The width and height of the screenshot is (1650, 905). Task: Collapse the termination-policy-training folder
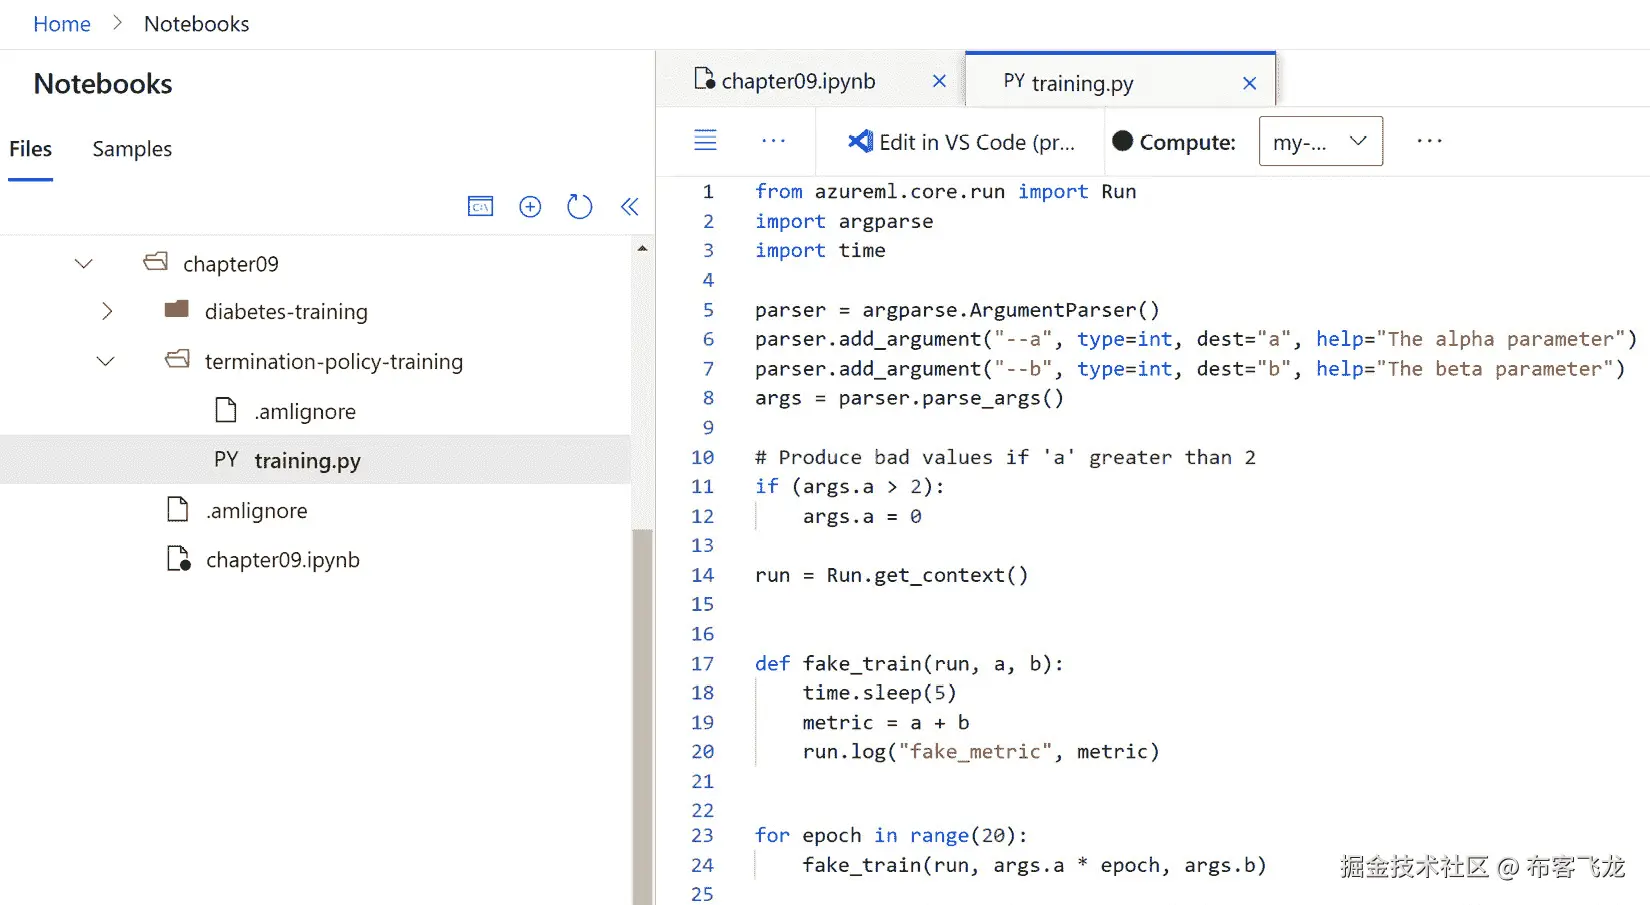105,361
